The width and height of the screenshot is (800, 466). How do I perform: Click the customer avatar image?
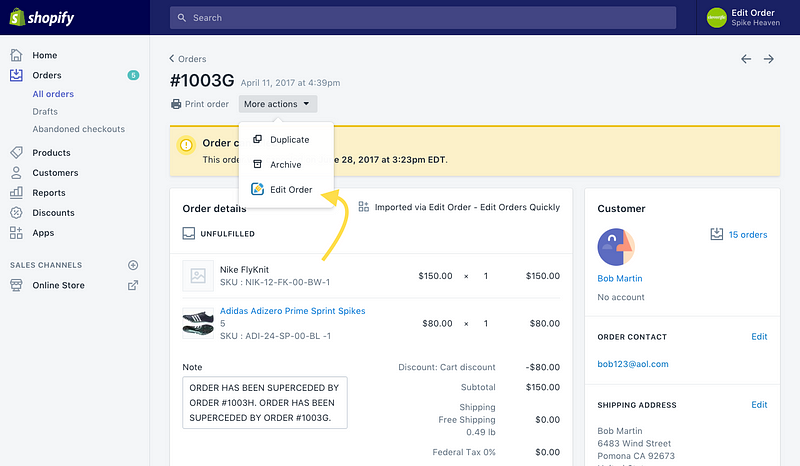pyautogui.click(x=616, y=247)
